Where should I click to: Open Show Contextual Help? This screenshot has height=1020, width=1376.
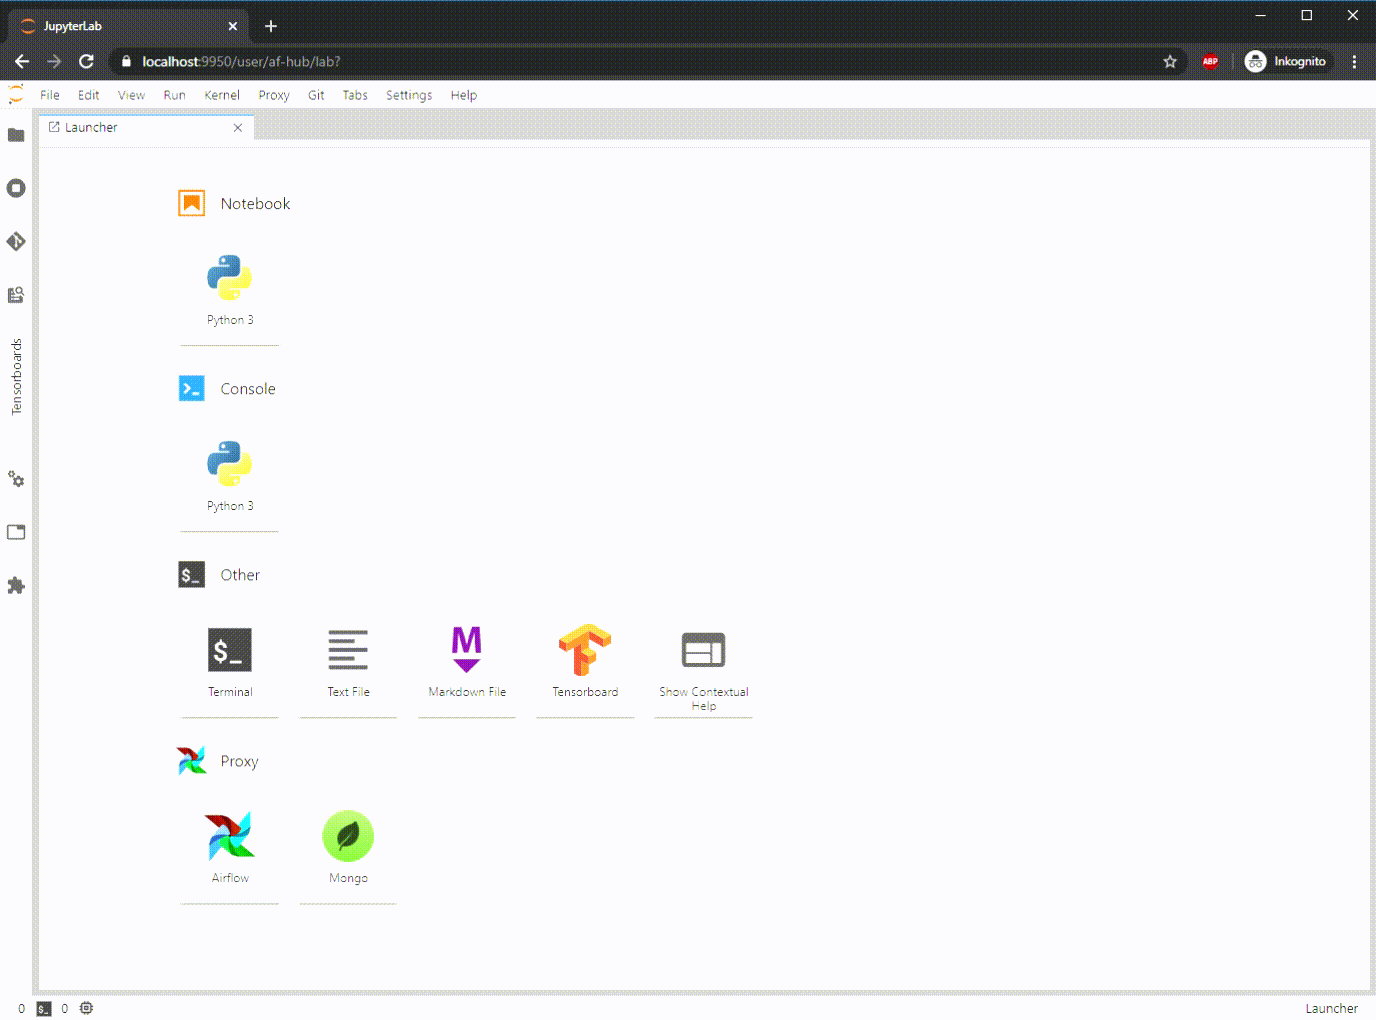pos(703,660)
